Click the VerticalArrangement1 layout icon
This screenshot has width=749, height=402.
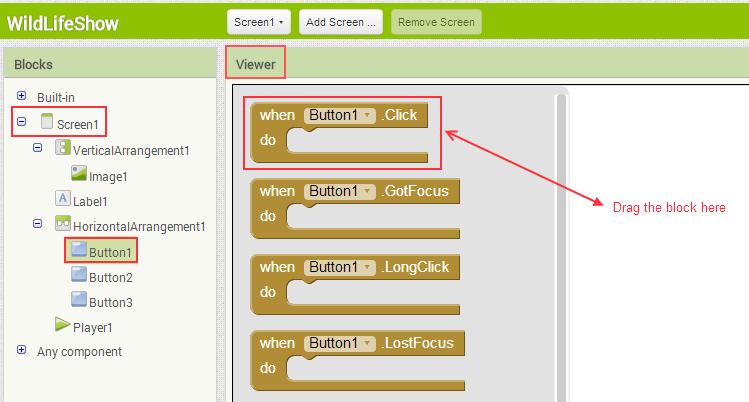pos(62,148)
